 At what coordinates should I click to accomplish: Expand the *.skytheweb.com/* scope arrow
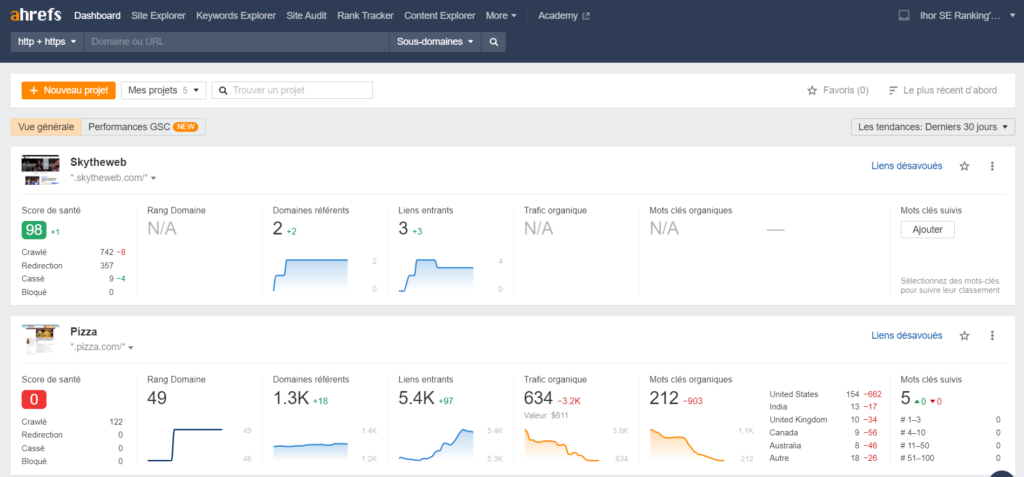click(x=153, y=178)
